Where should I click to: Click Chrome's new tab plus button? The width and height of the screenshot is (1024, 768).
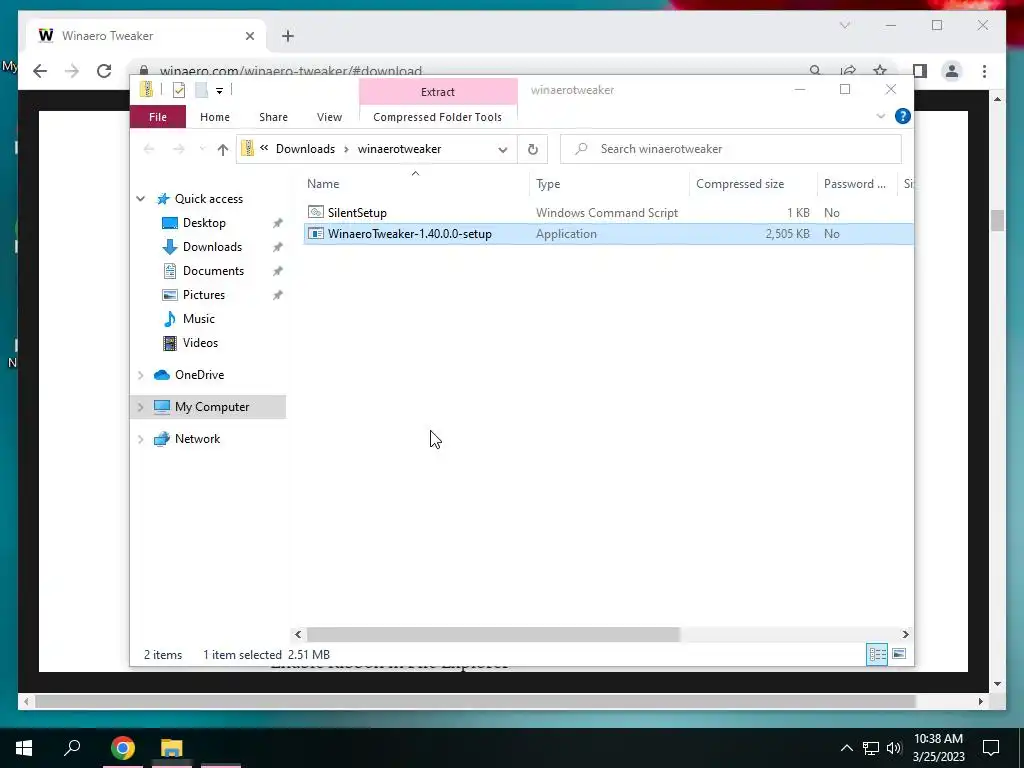click(288, 36)
